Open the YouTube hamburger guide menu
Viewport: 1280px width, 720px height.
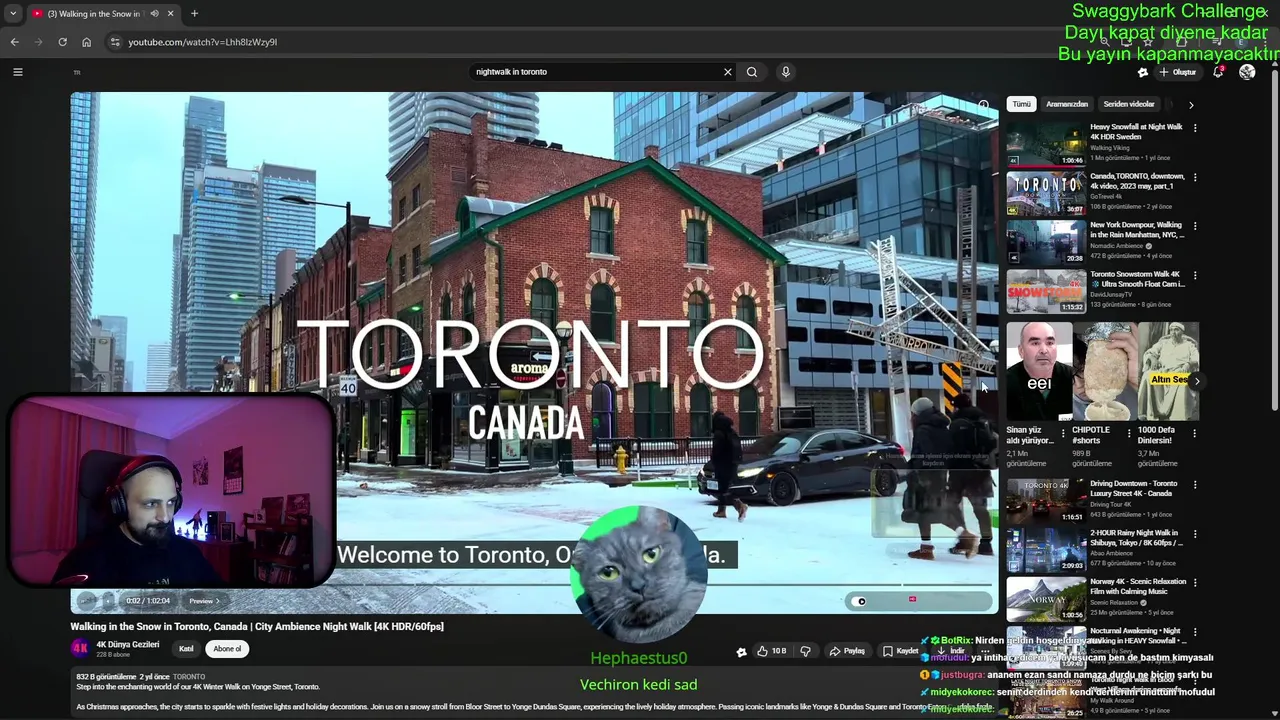(17, 72)
